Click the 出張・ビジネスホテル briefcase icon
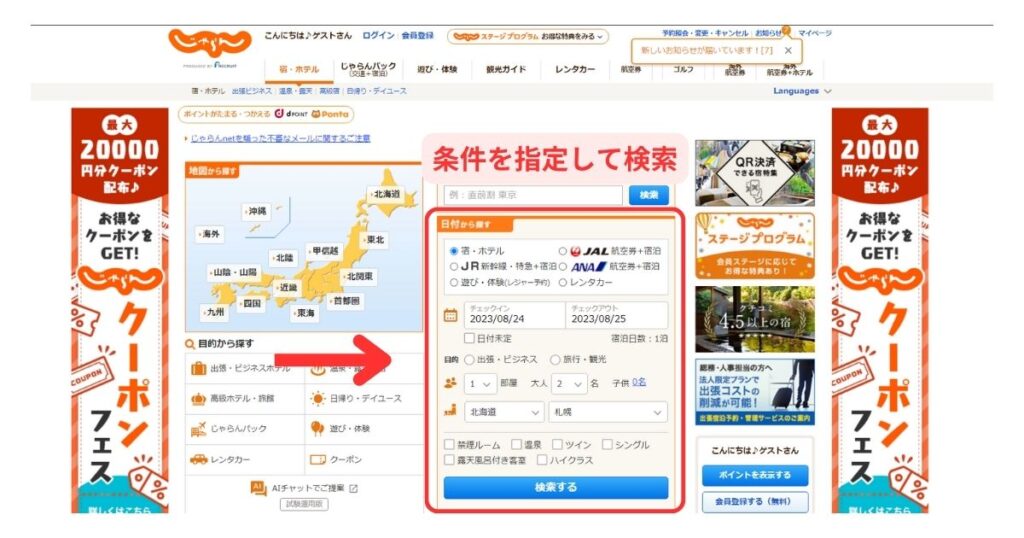 pos(198,368)
